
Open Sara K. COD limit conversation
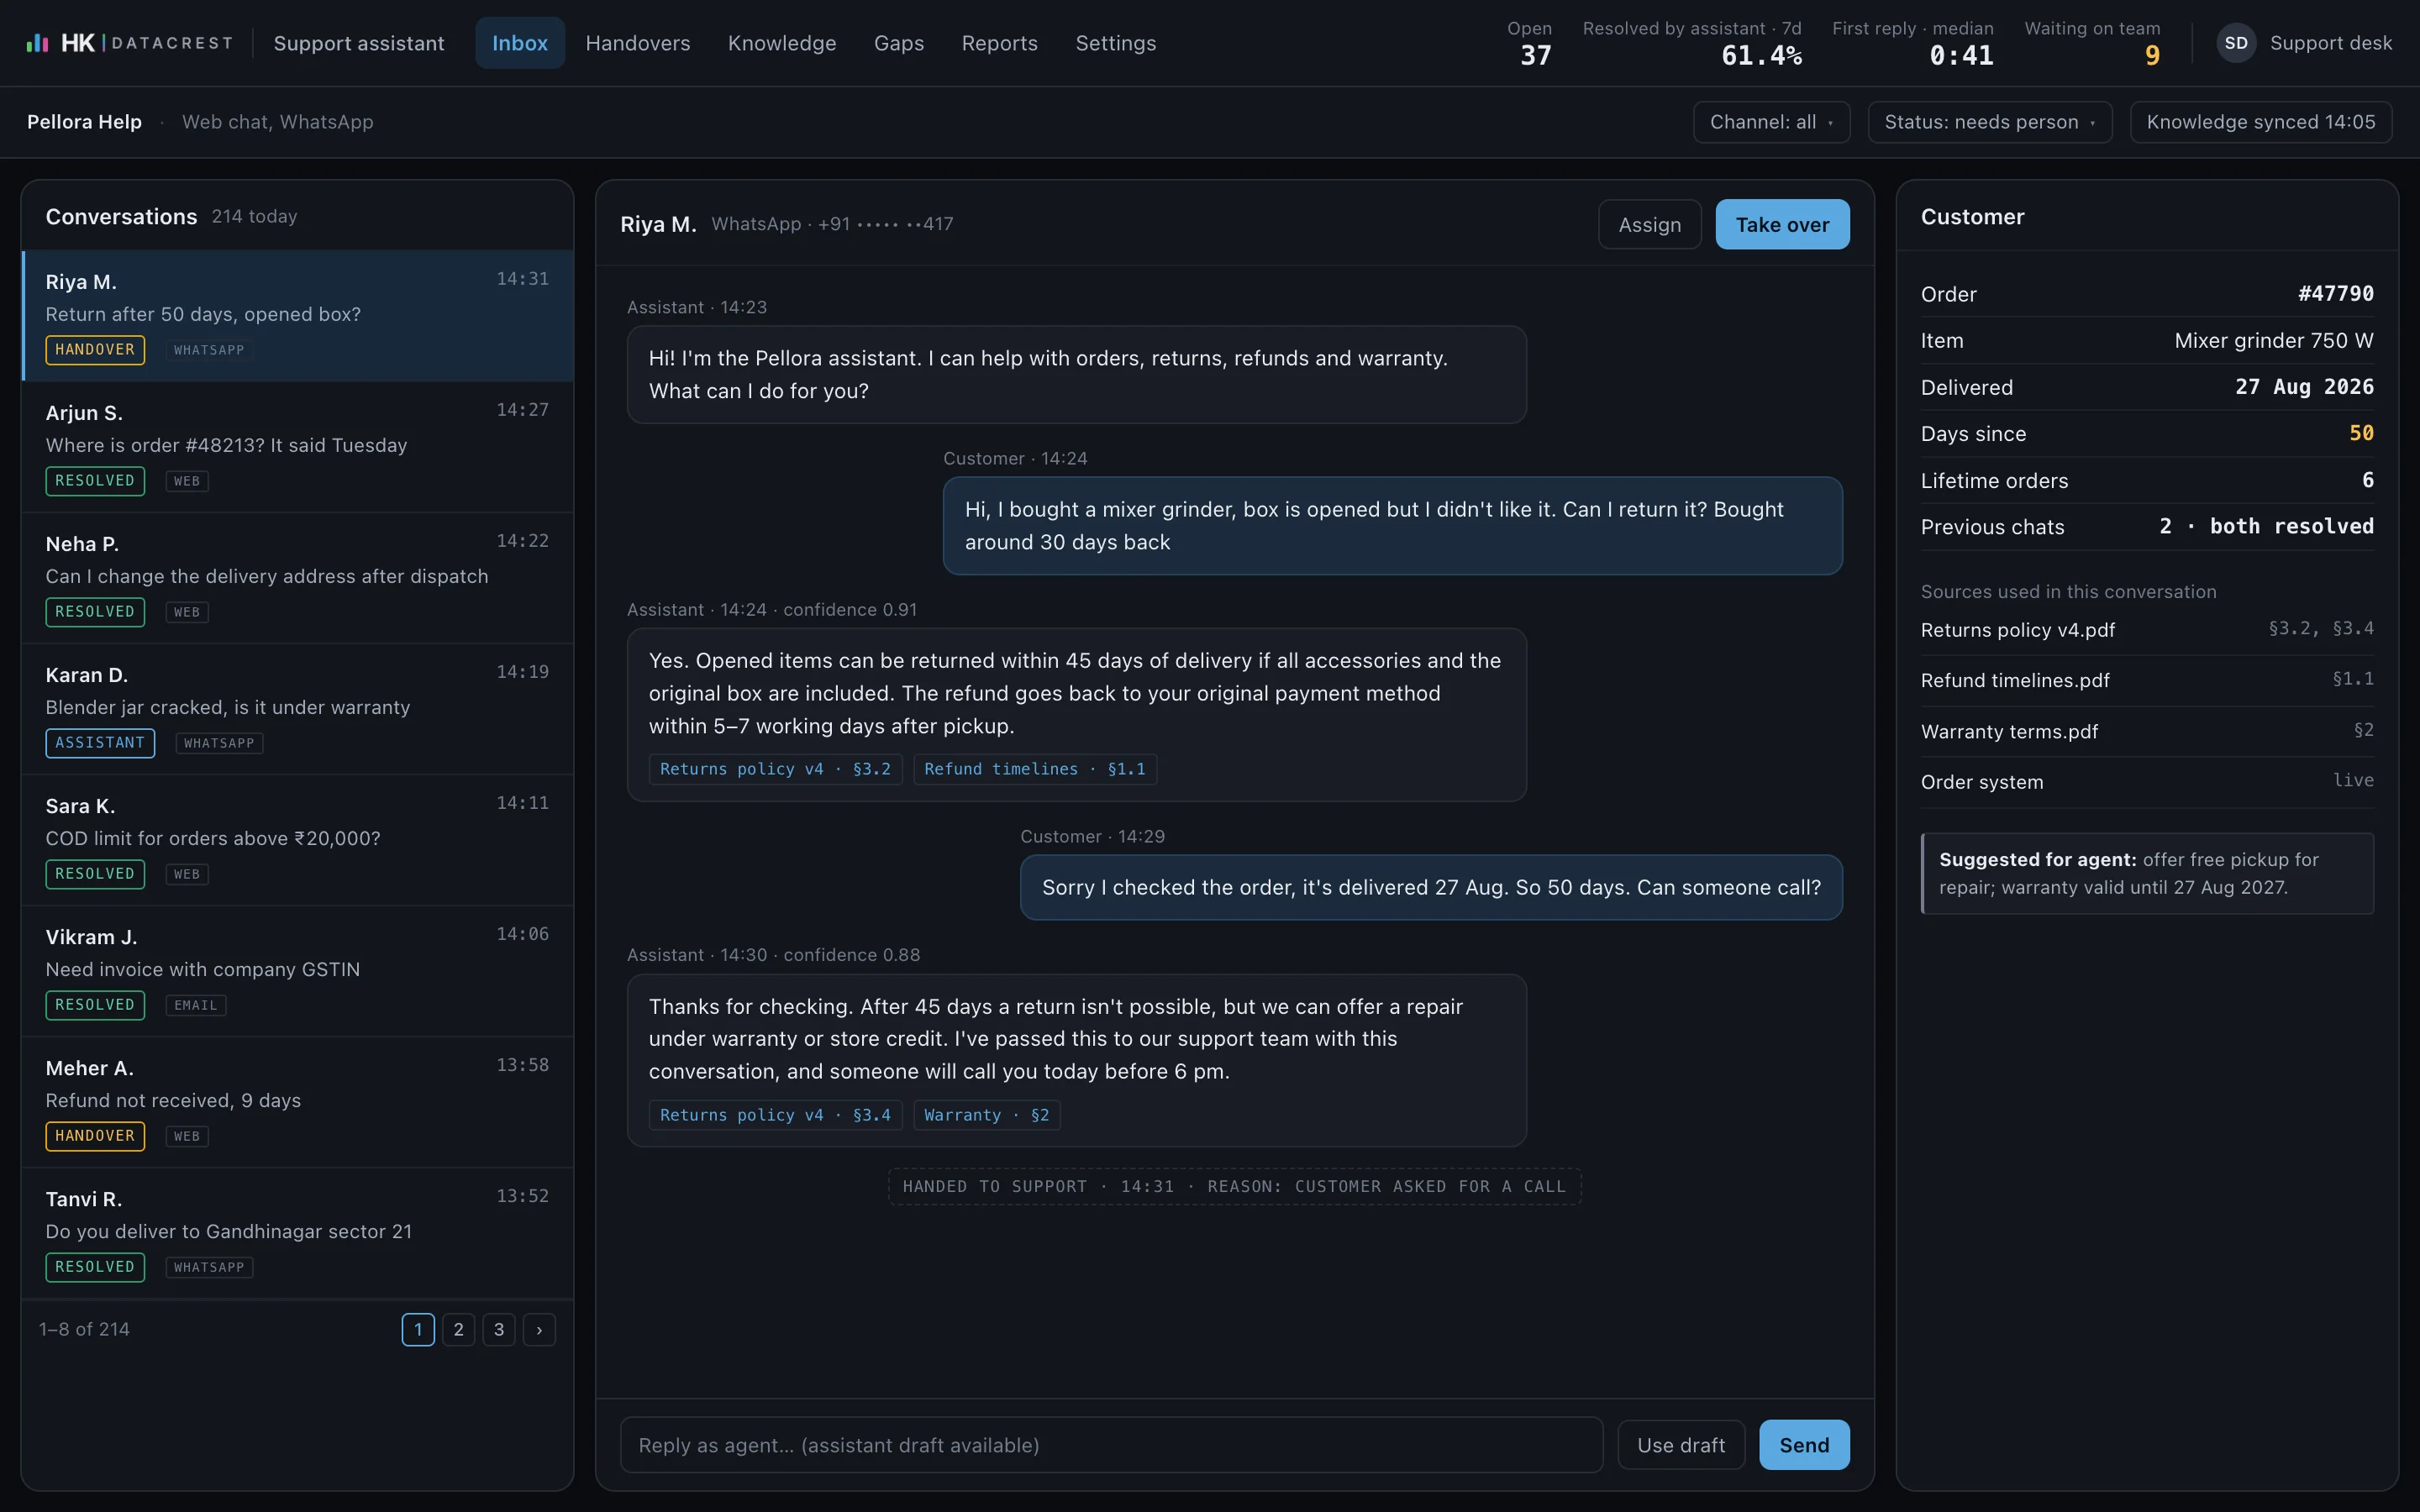click(298, 840)
